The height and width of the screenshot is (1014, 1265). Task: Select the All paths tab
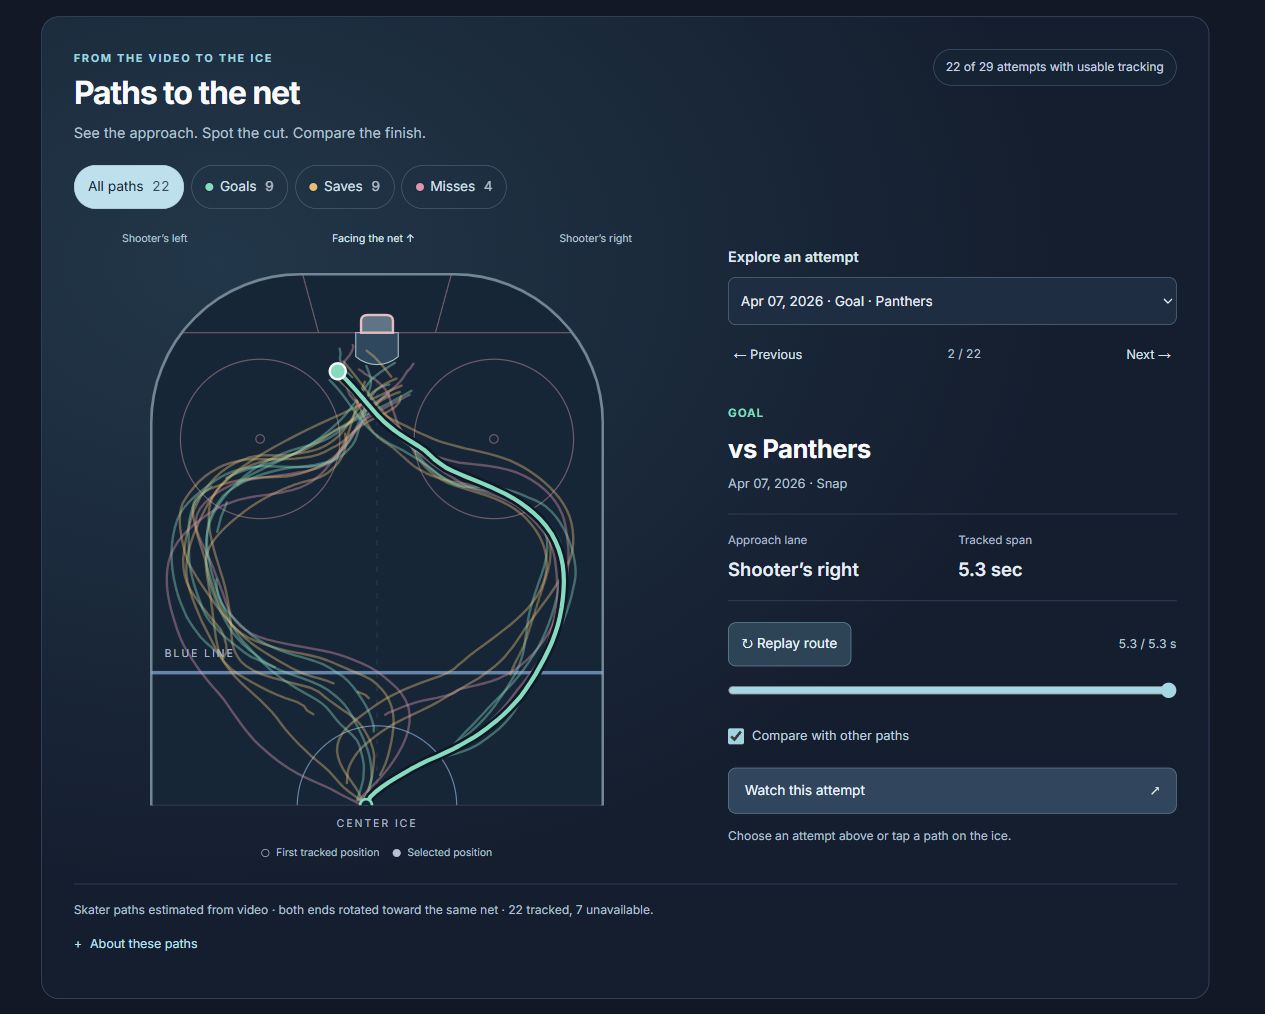[129, 187]
